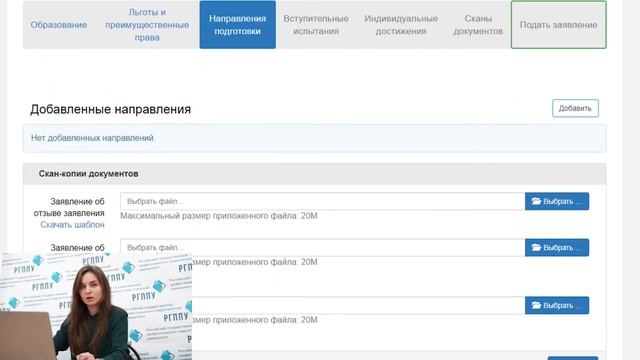Viewport: 640px width, 360px height.
Task: Click Выбрать button in second file row
Action: pyautogui.click(x=557, y=248)
